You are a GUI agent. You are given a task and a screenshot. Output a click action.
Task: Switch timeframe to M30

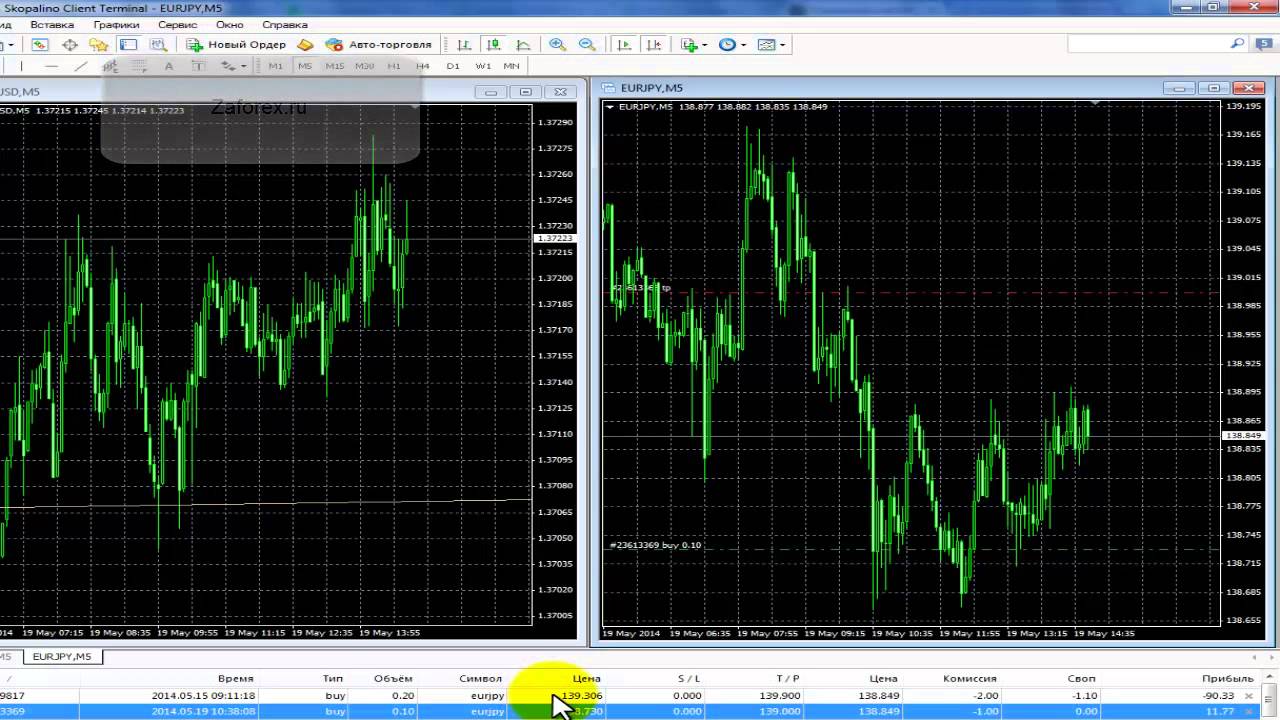pyautogui.click(x=364, y=66)
